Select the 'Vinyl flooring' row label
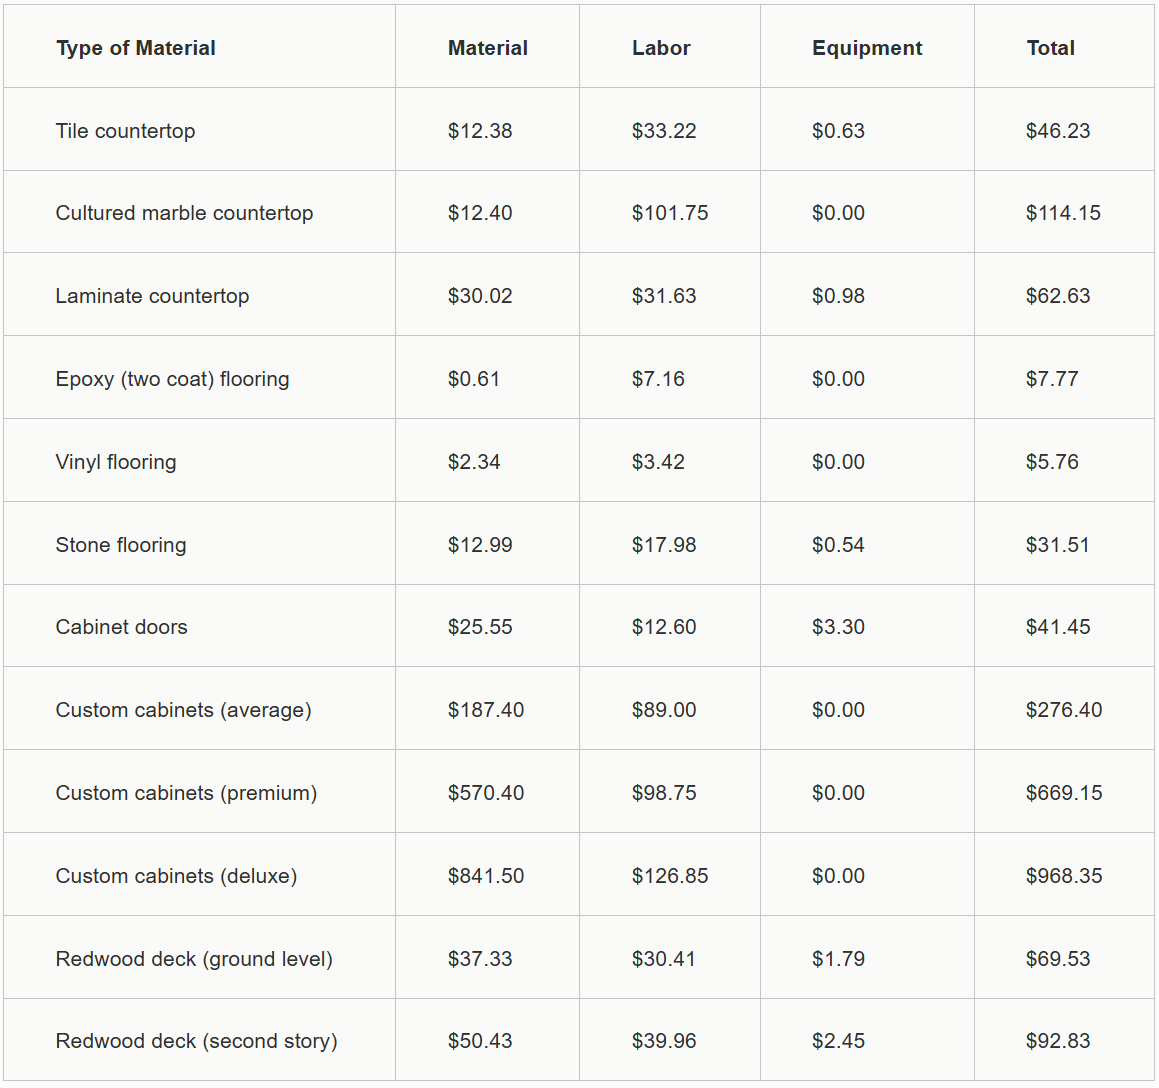The height and width of the screenshot is (1088, 1159). point(116,462)
